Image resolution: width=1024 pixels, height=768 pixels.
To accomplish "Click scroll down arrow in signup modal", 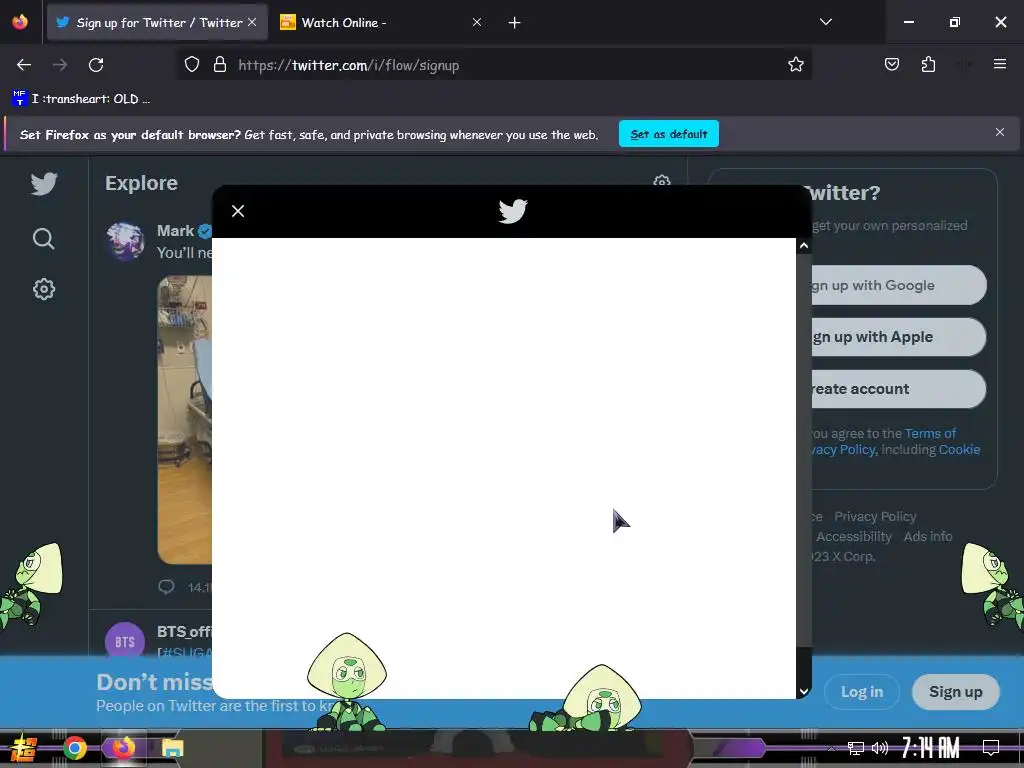I will pos(804,691).
